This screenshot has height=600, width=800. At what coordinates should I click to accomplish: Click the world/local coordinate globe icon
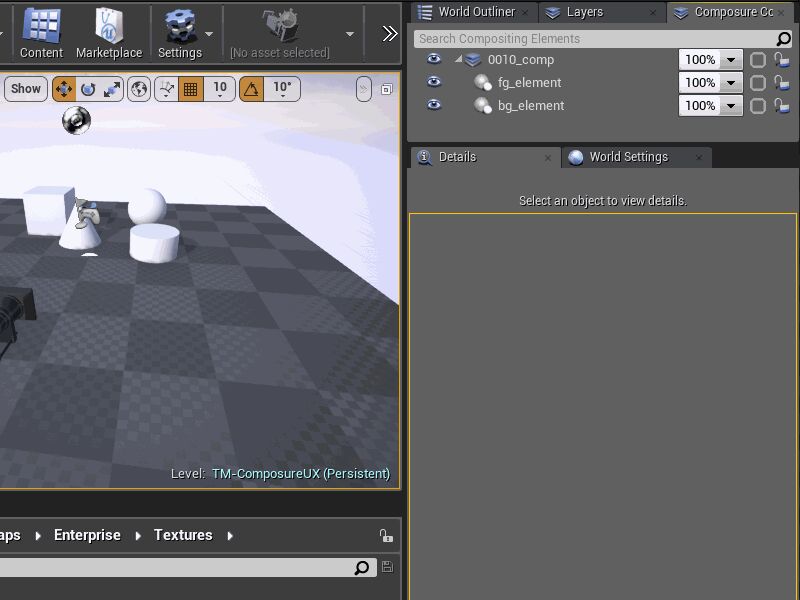pyautogui.click(x=137, y=89)
